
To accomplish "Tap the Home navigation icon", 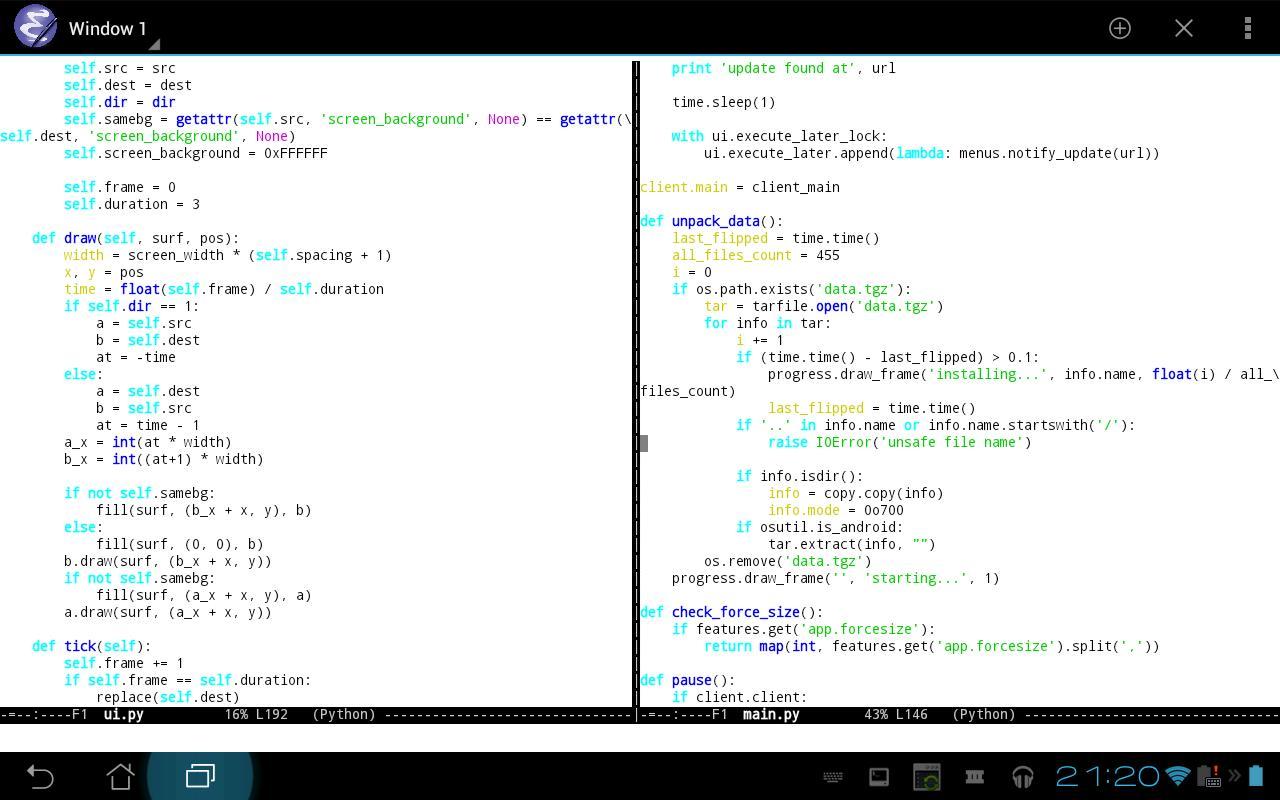I will (120, 775).
